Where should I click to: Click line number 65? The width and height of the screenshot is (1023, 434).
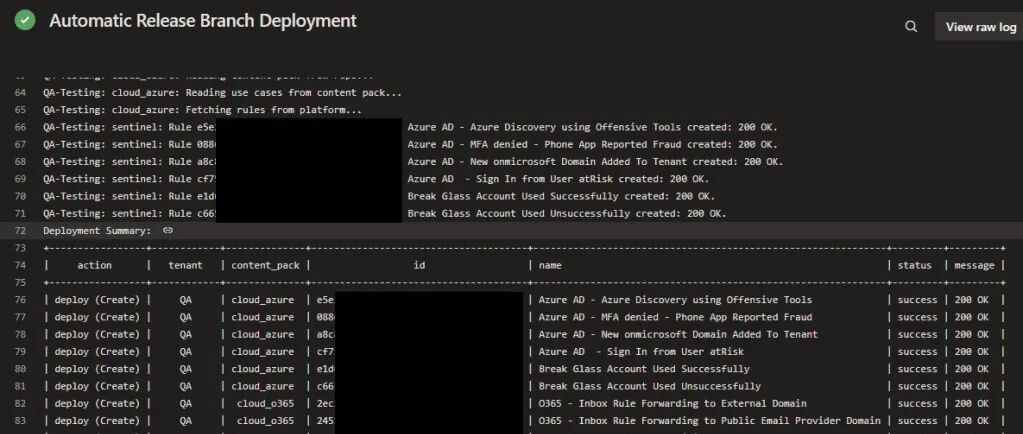[20, 110]
